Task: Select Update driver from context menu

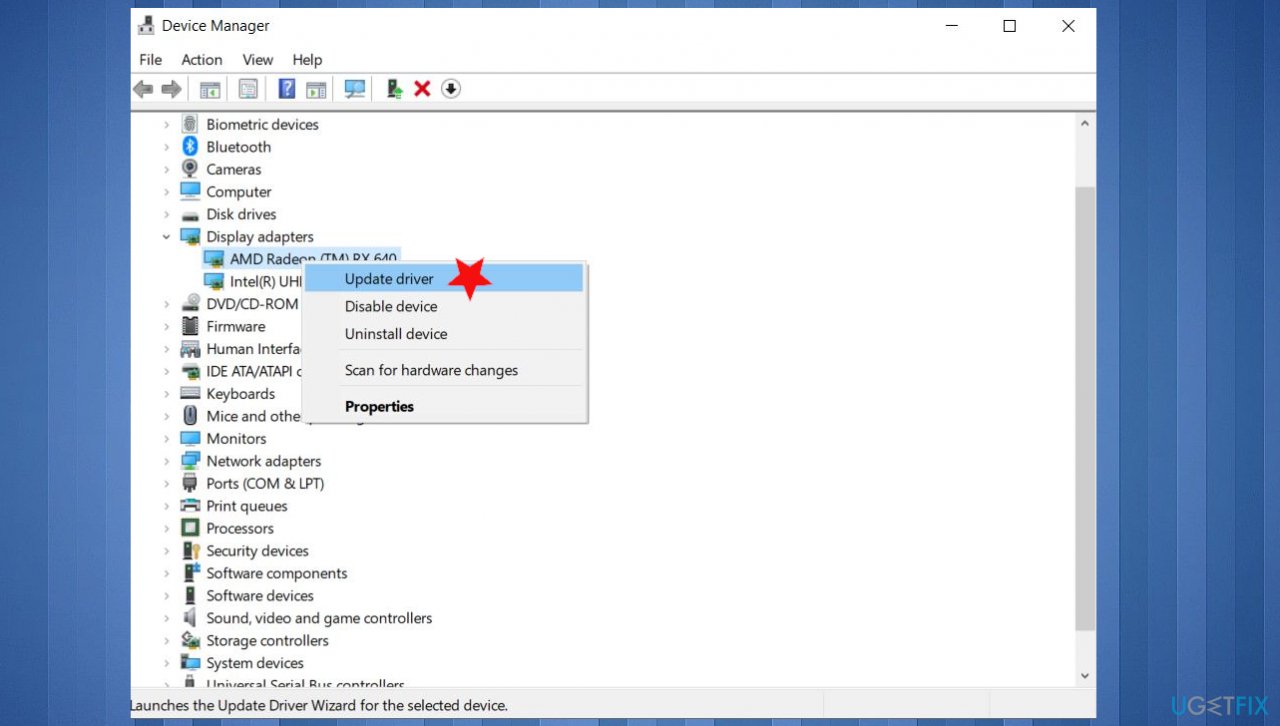Action: point(389,278)
